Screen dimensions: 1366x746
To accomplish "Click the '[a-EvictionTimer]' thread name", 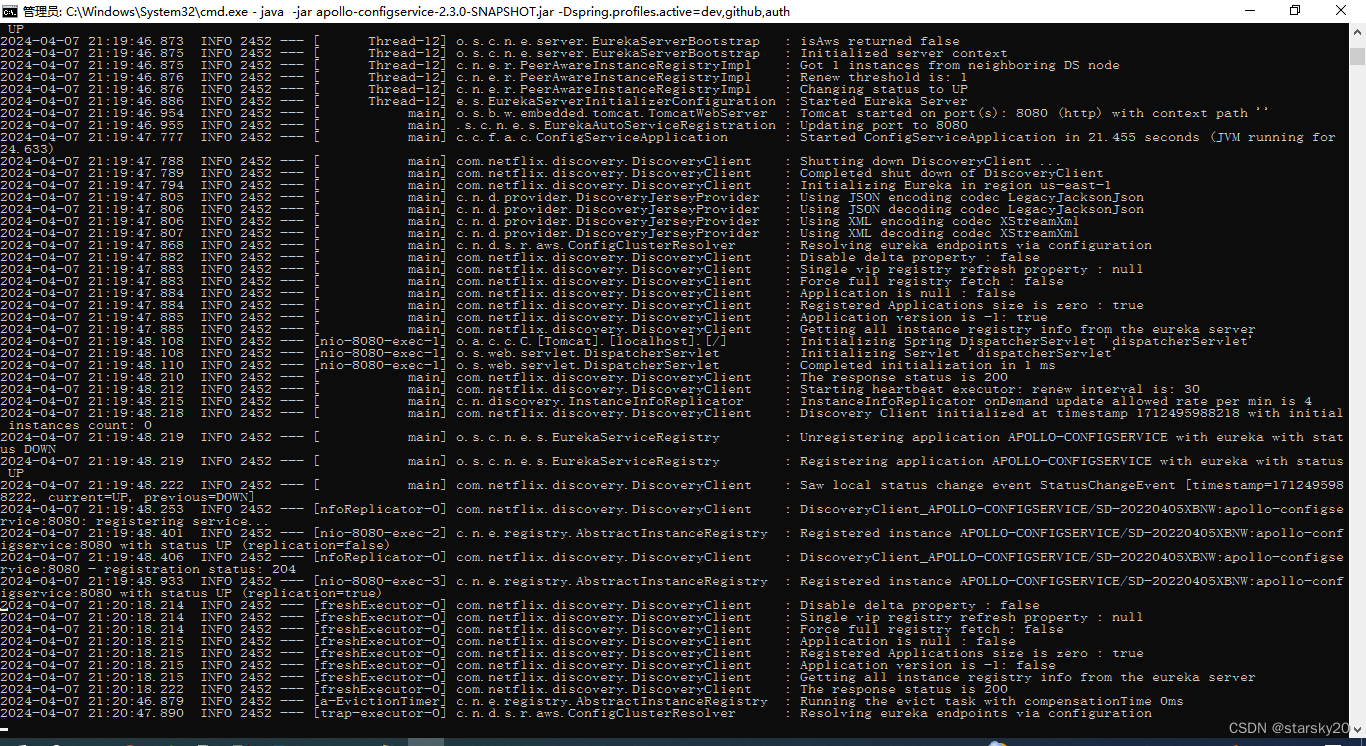I will pos(380,701).
